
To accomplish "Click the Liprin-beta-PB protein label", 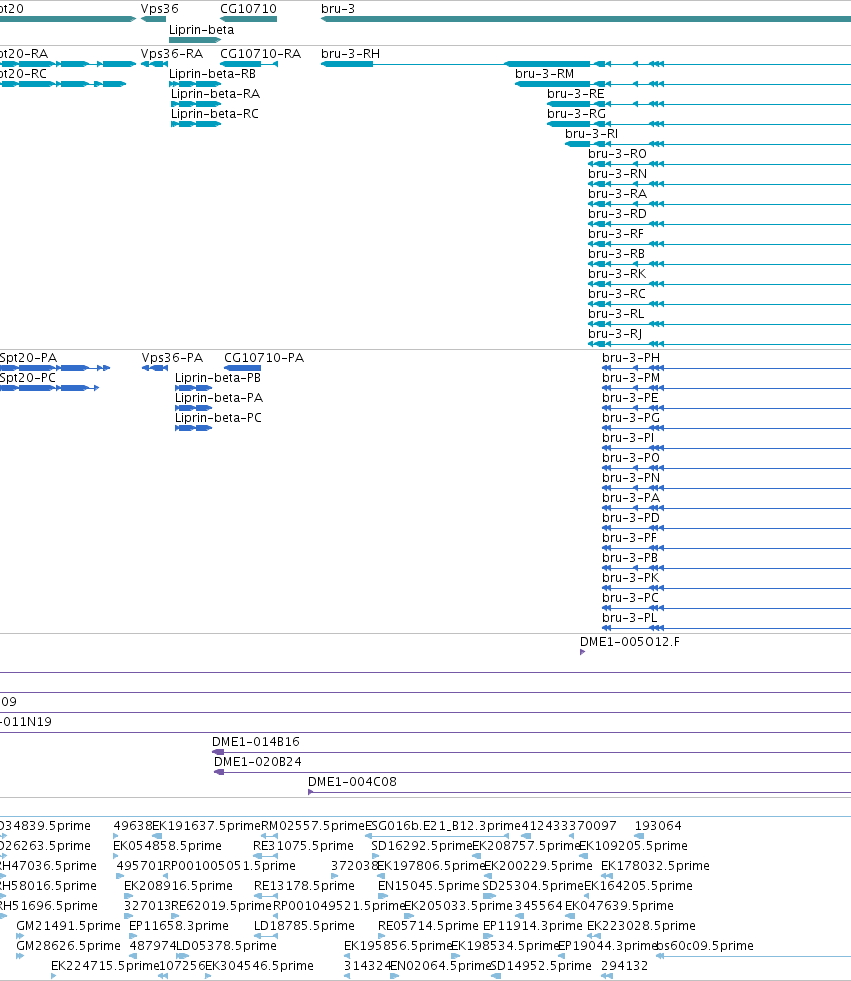I will click(218, 378).
